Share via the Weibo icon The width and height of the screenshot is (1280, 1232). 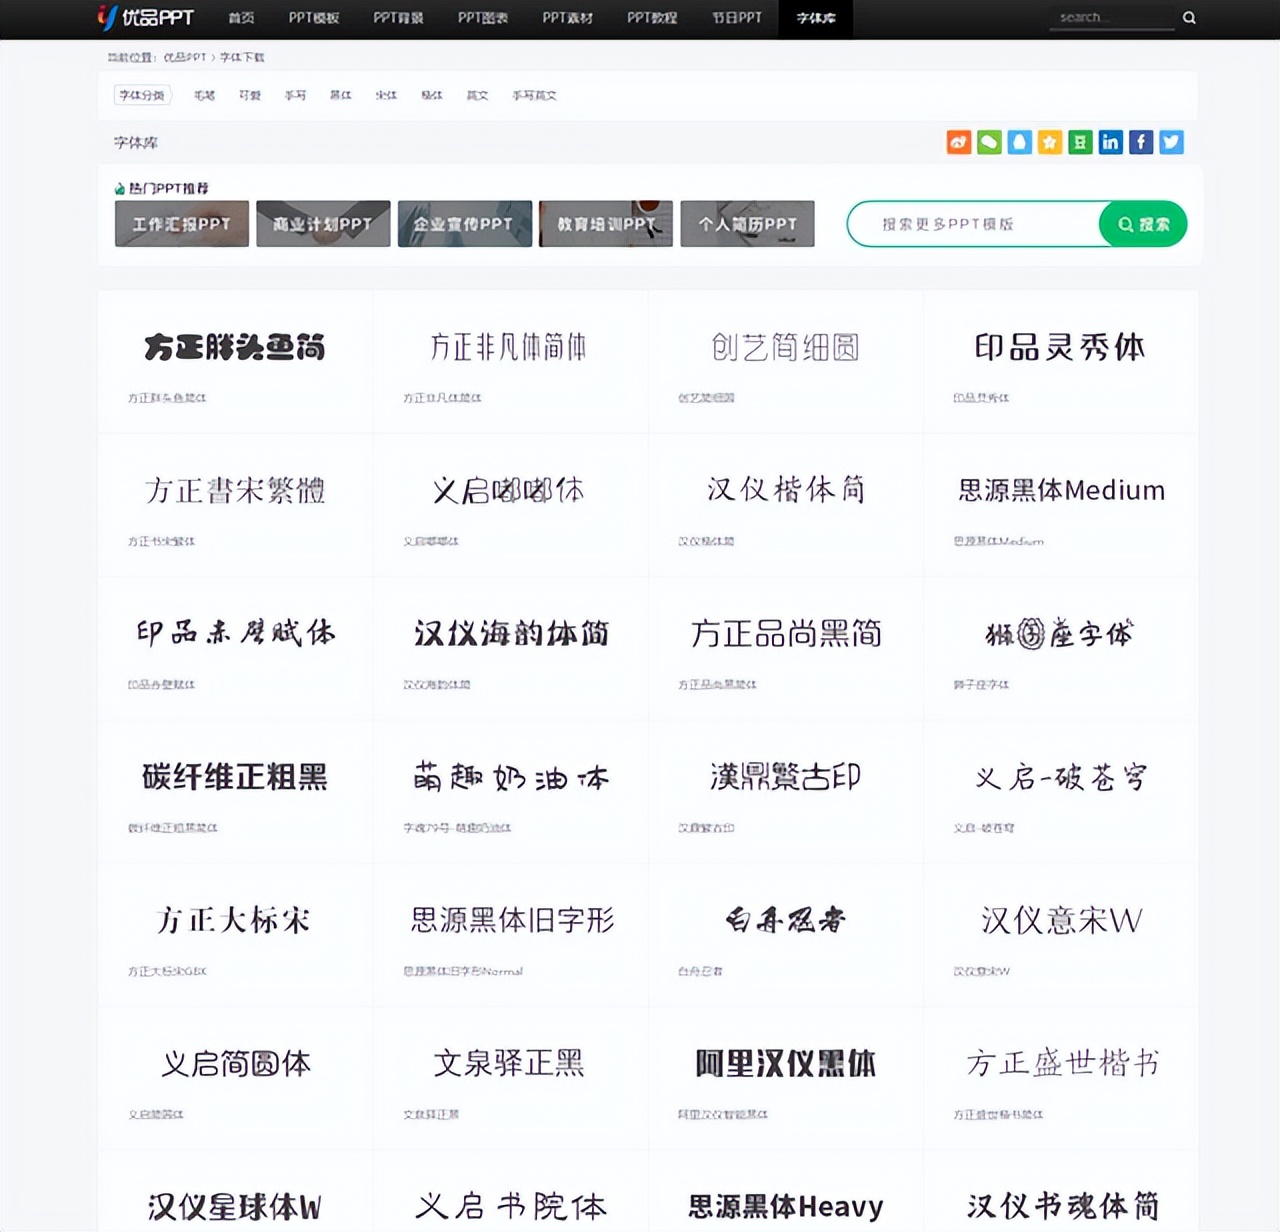pyautogui.click(x=959, y=142)
